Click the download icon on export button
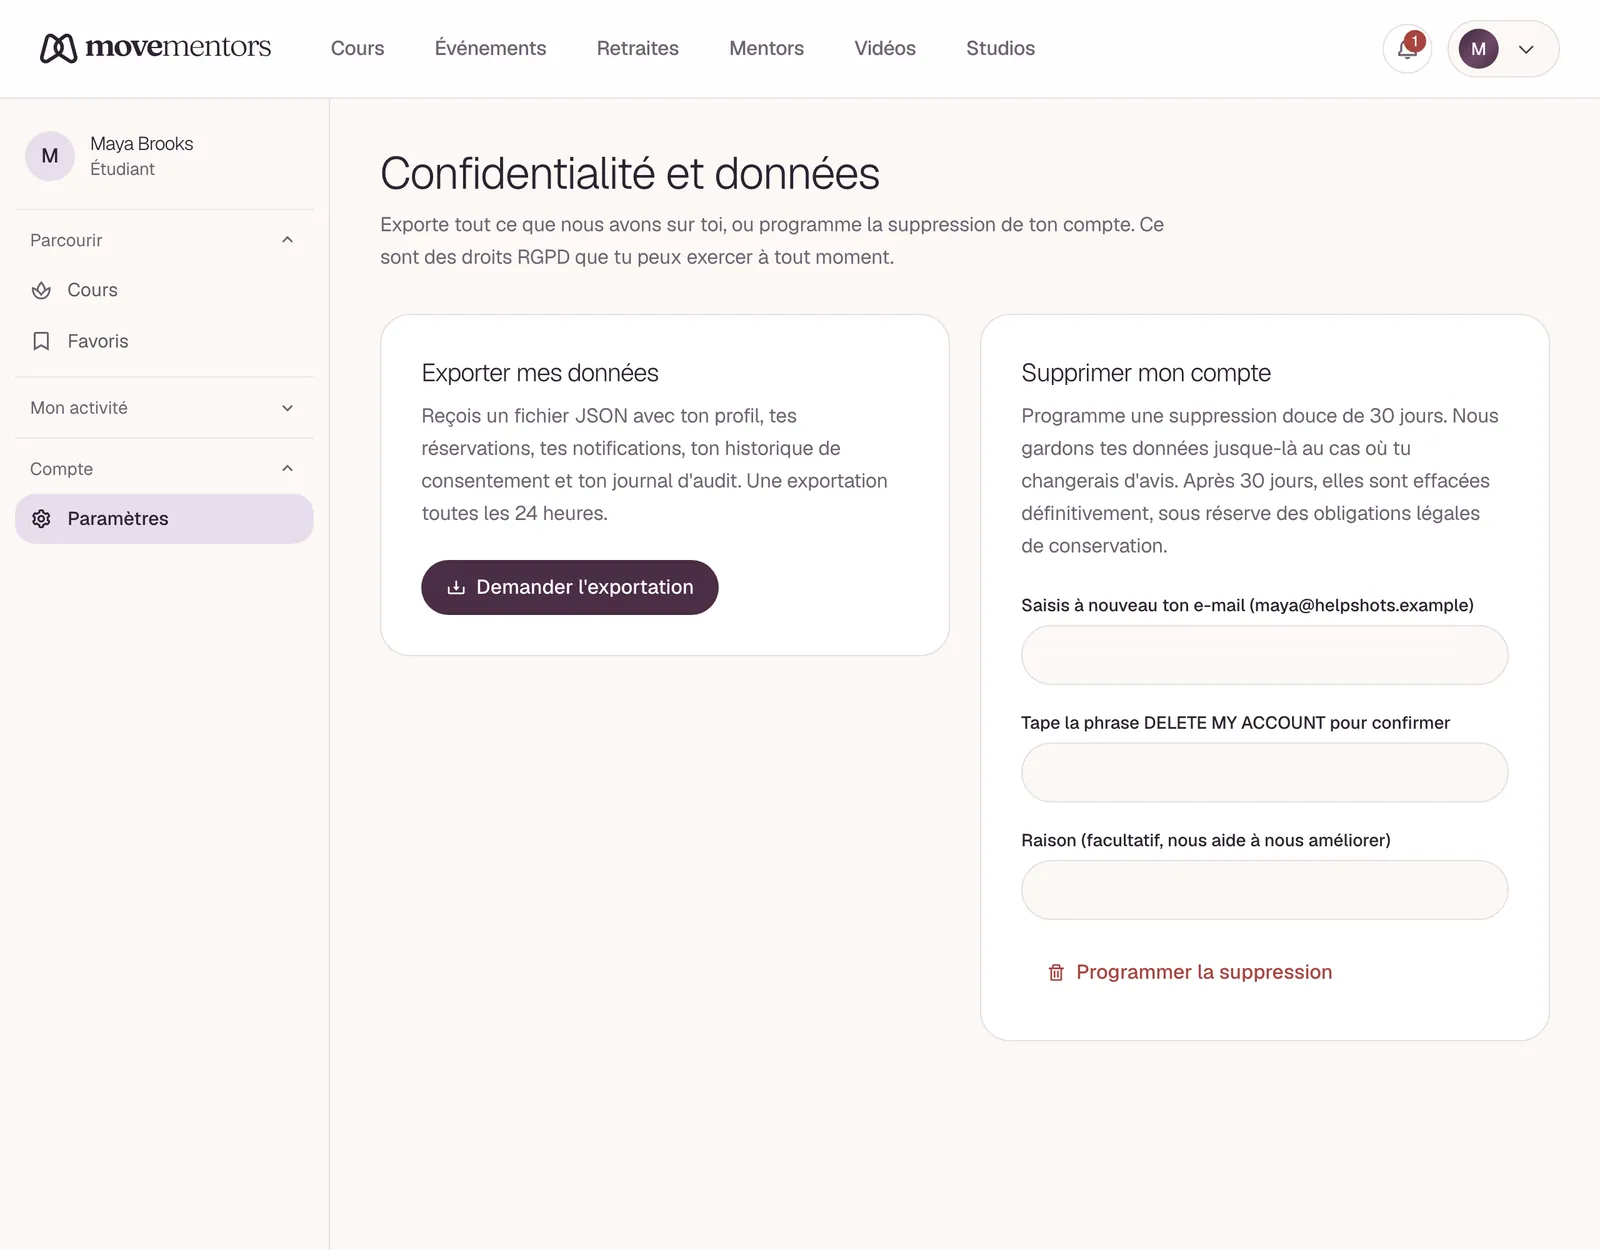 [x=456, y=587]
